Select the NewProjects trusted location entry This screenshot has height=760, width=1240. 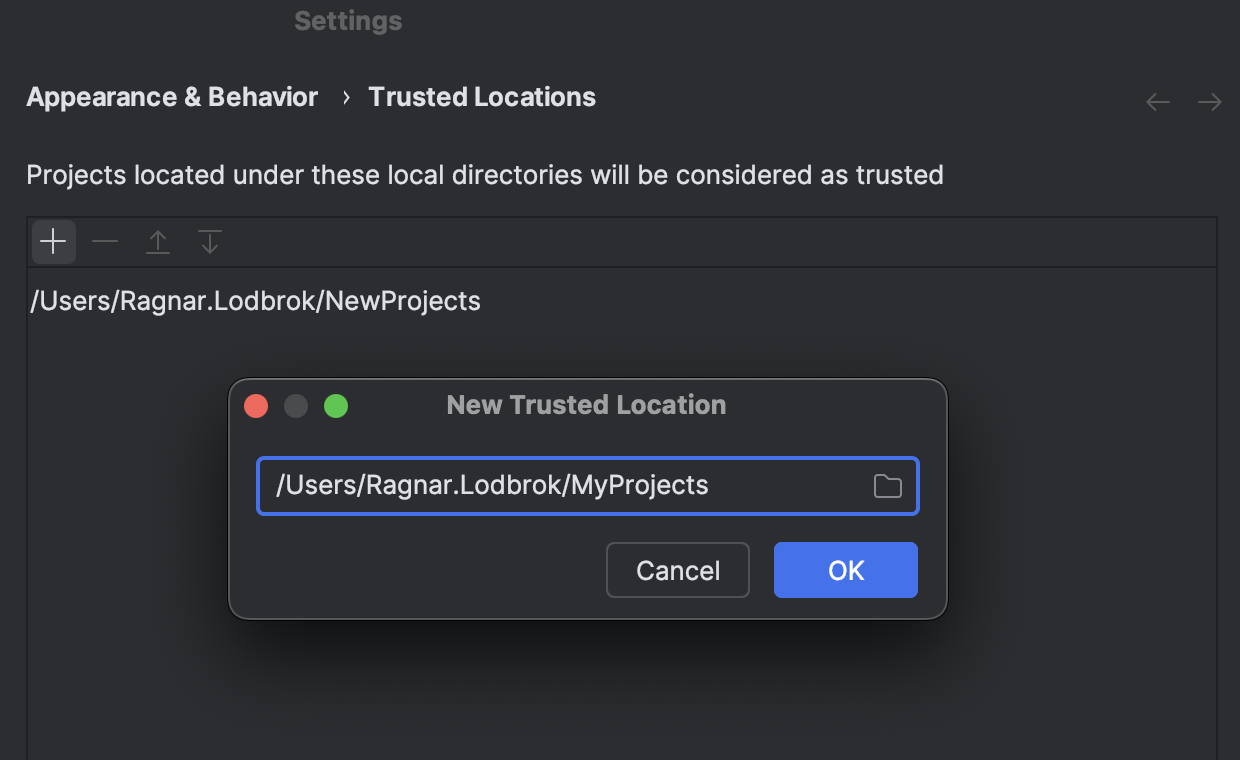254,300
